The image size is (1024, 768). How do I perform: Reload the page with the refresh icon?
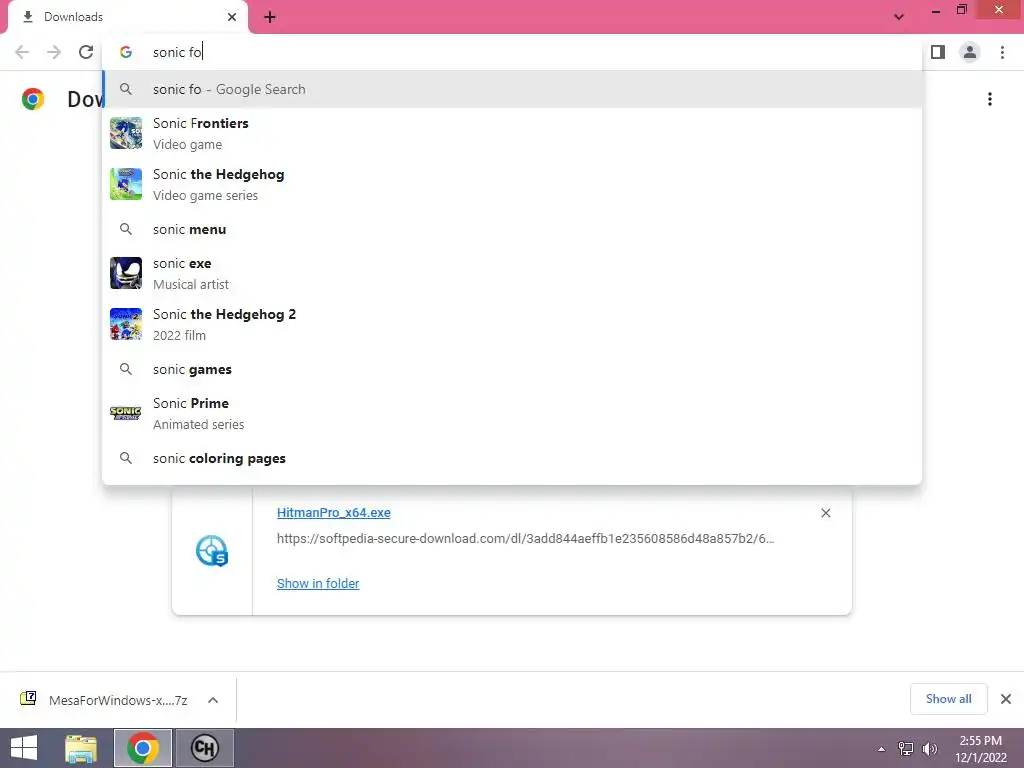86,52
